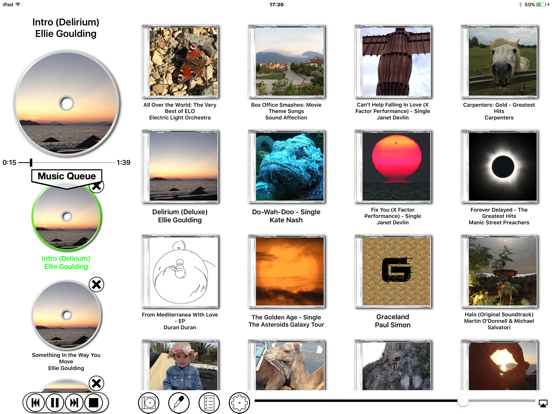Open the Fix You single cover
The image size is (552, 414).
(x=394, y=167)
